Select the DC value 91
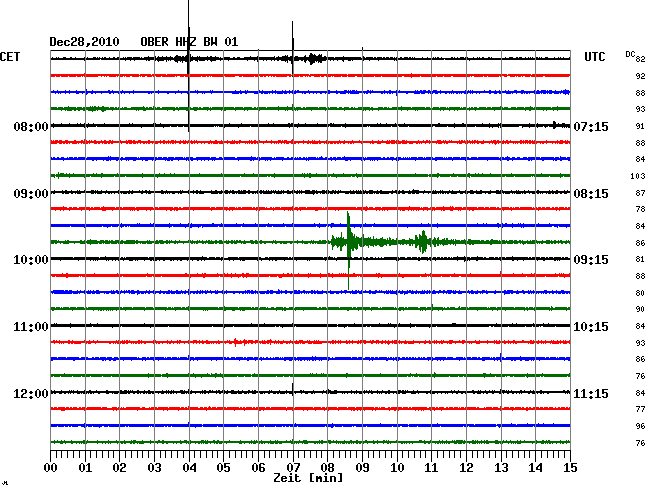650x494 pixels. (x=640, y=126)
